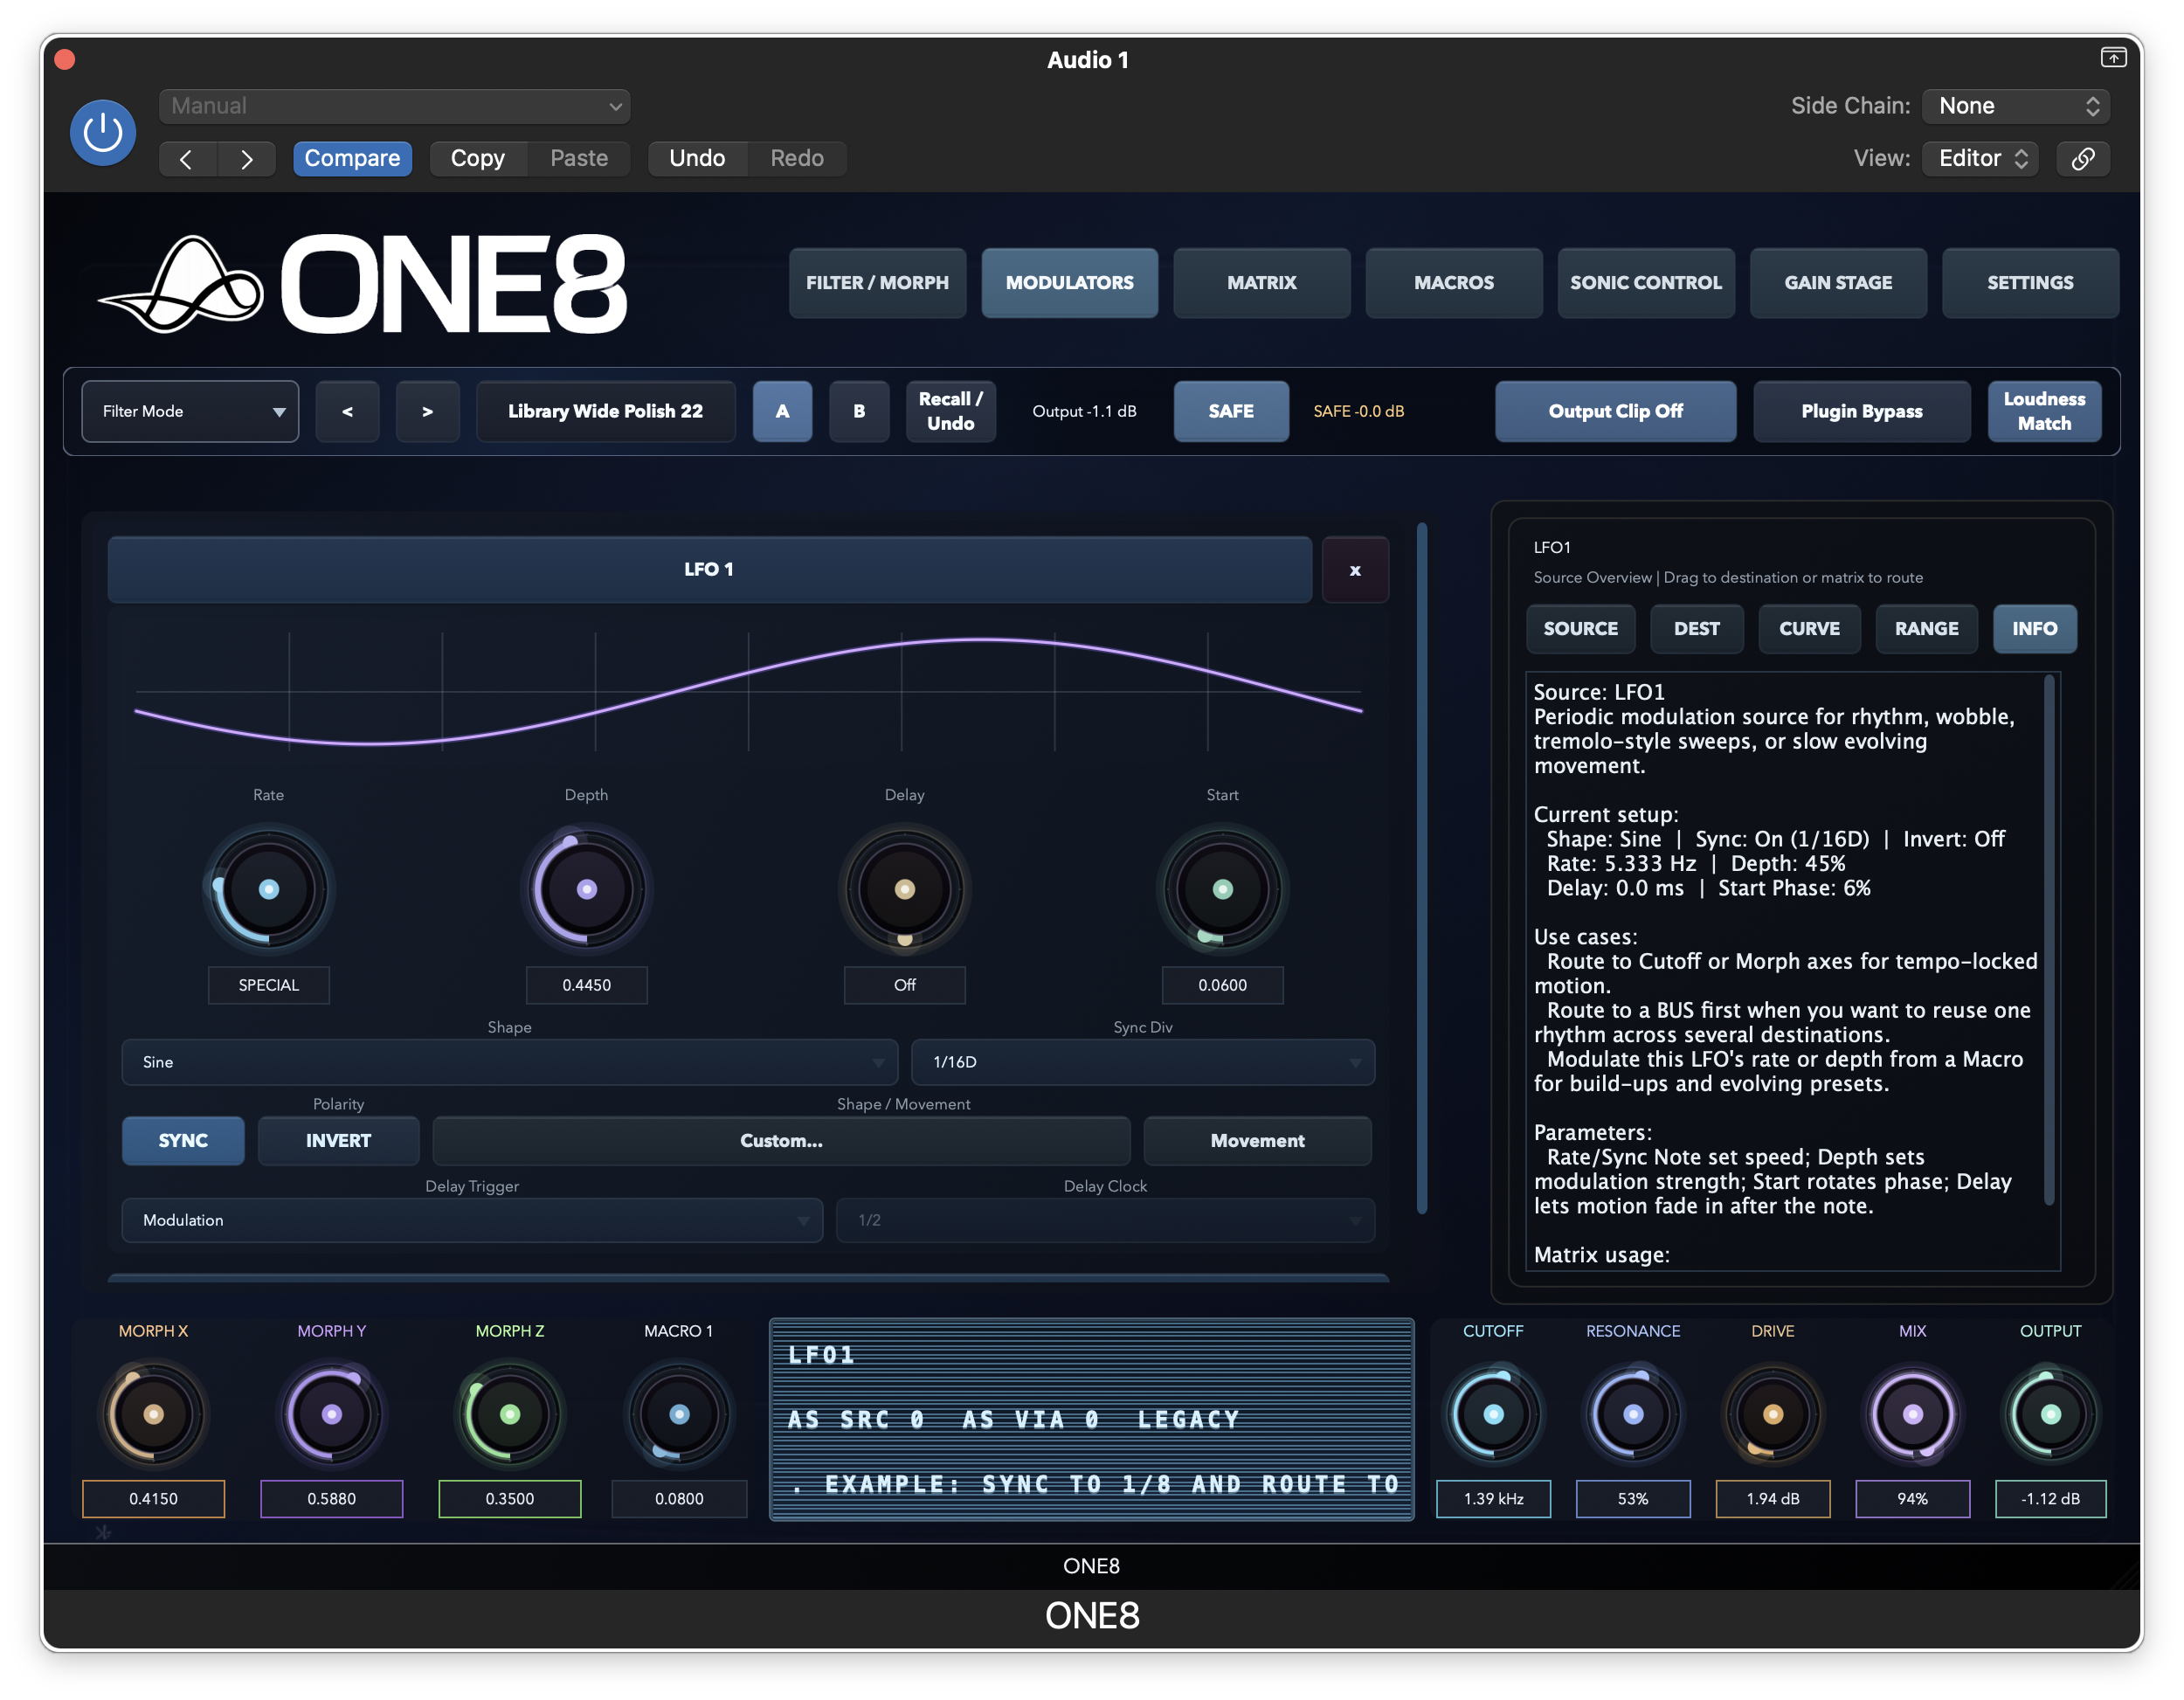Click the MIX knob

[x=1912, y=1414]
